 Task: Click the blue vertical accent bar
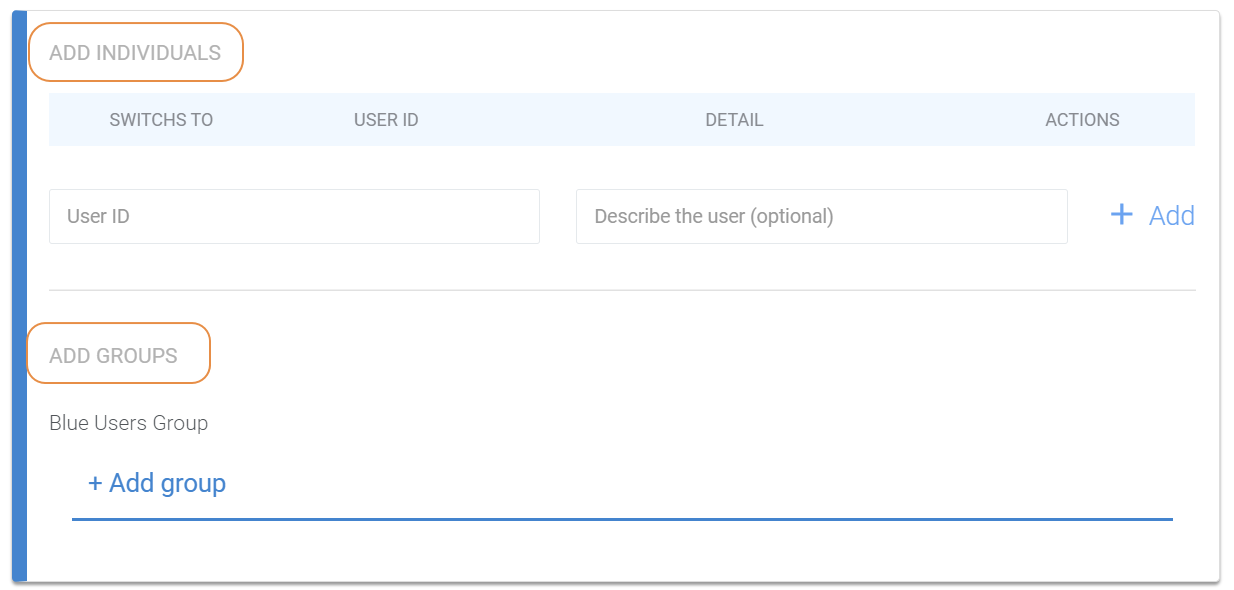coord(19,300)
